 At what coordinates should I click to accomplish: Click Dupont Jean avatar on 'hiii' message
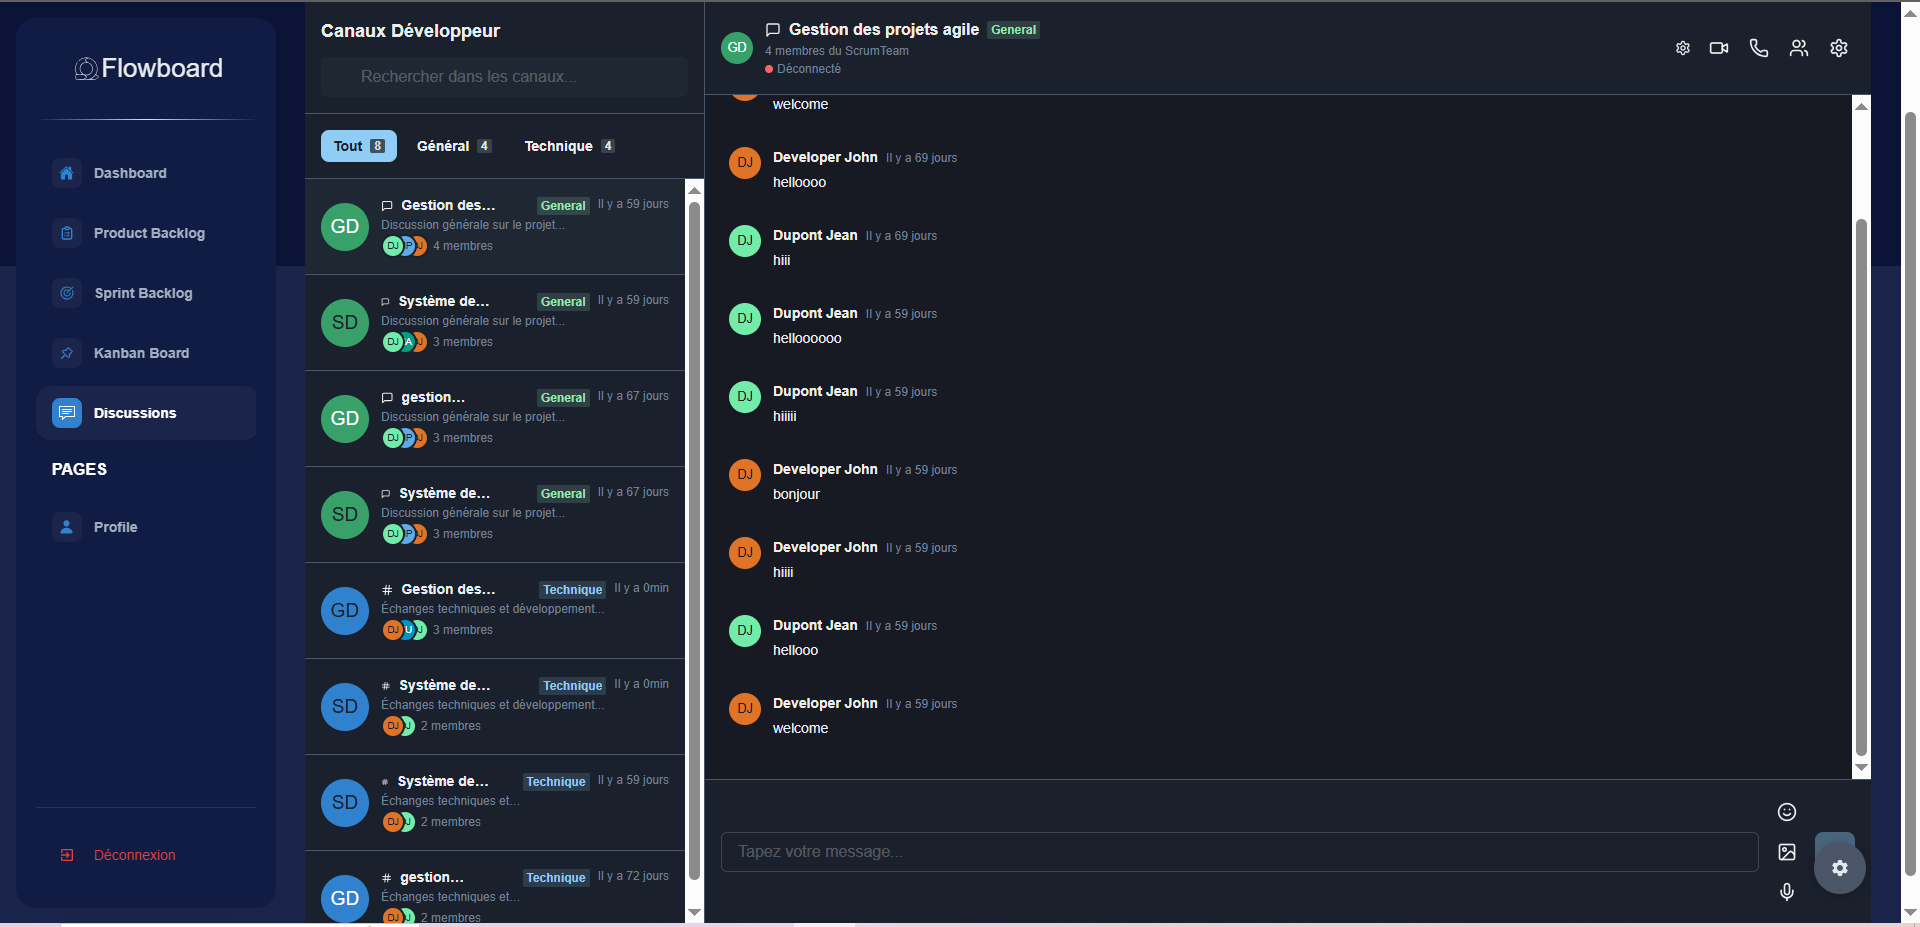745,241
